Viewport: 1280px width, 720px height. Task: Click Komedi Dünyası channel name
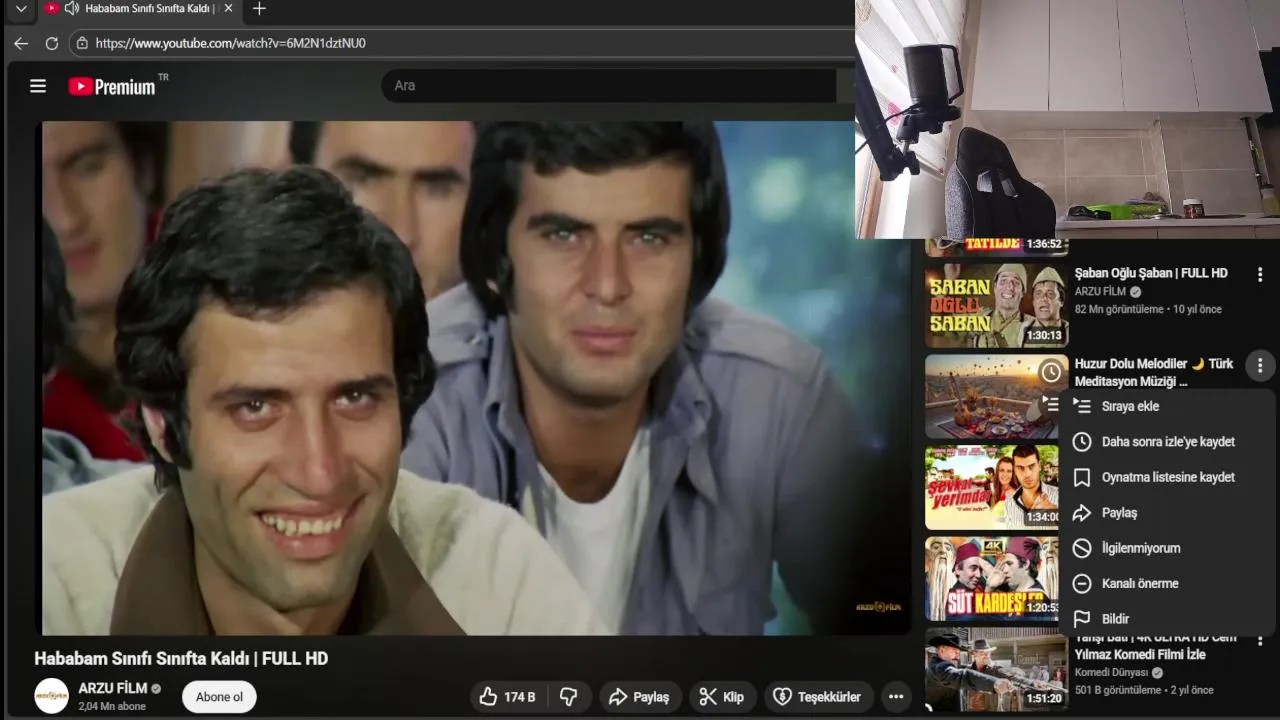1112,673
